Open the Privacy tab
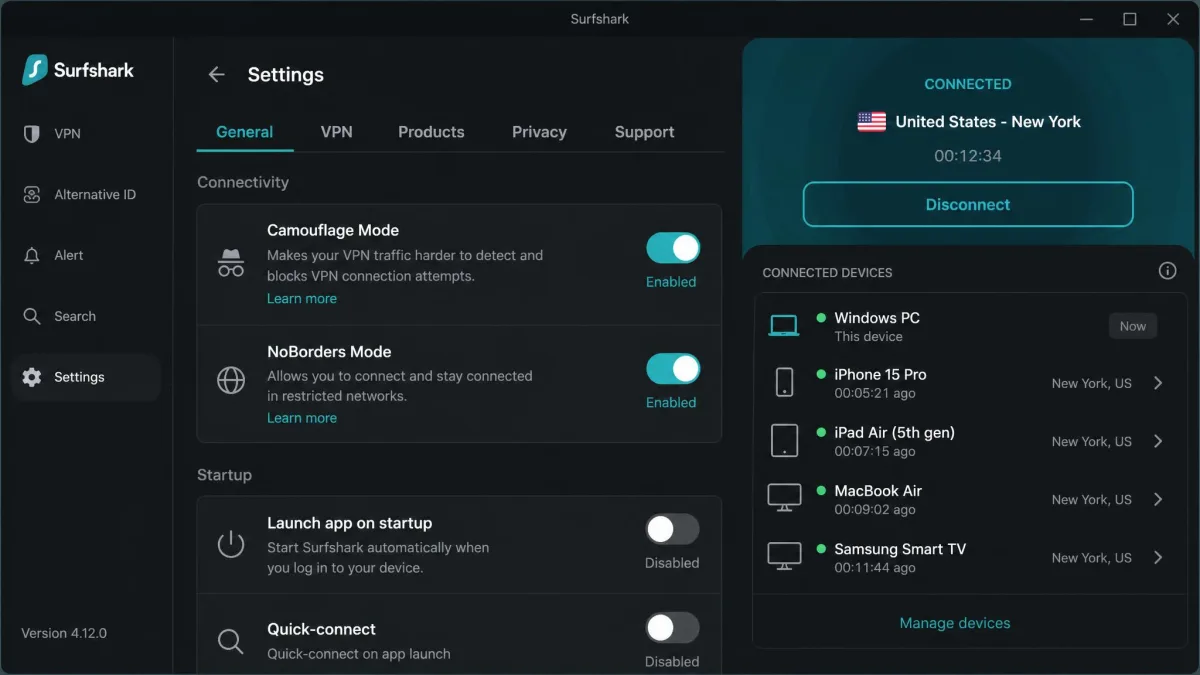Screen dimensions: 1200x675 pos(539,132)
